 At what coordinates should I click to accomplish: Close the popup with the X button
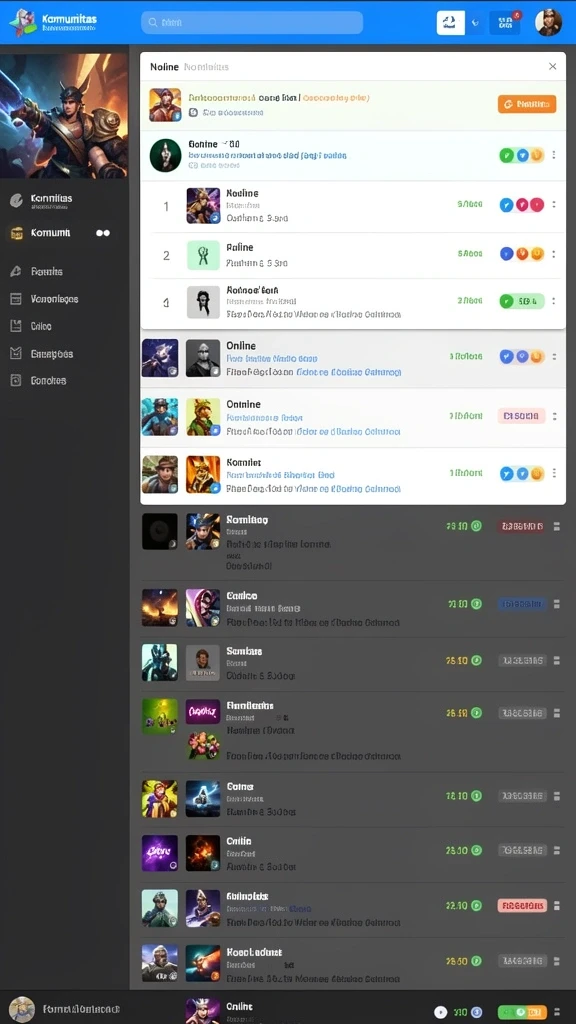(552, 67)
